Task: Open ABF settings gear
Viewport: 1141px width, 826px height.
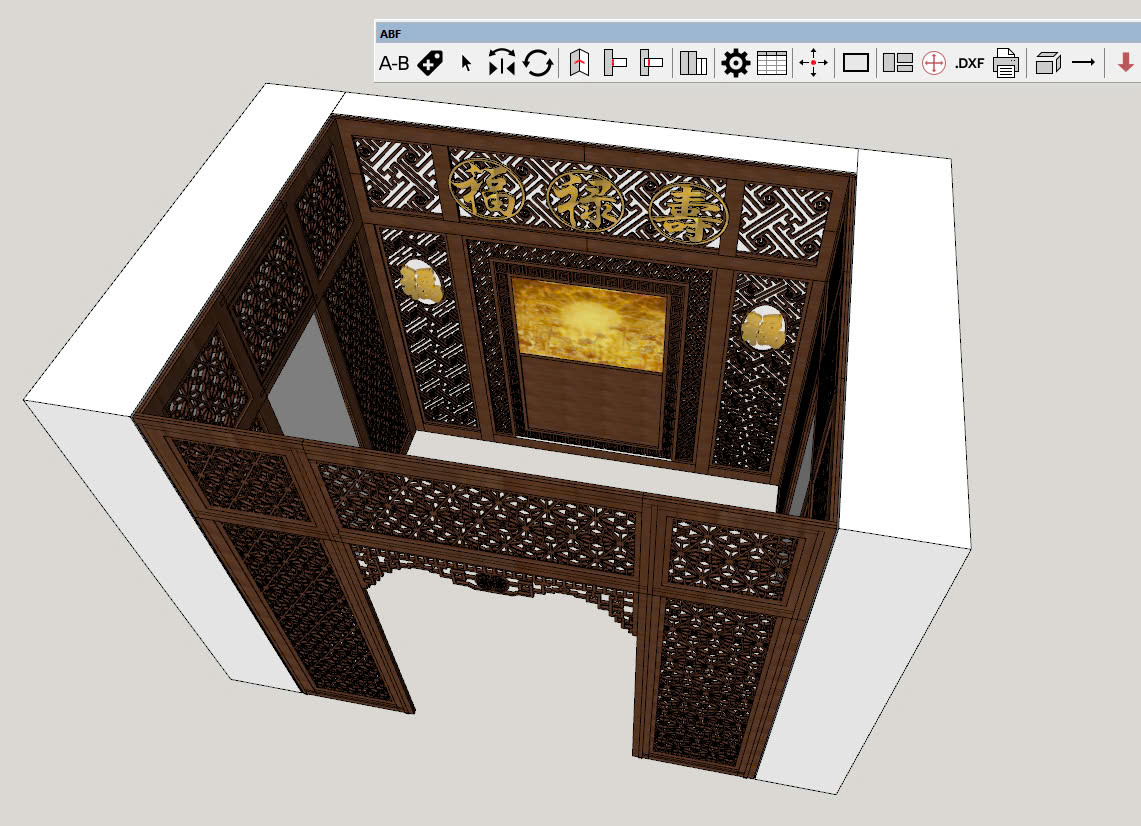Action: (736, 64)
